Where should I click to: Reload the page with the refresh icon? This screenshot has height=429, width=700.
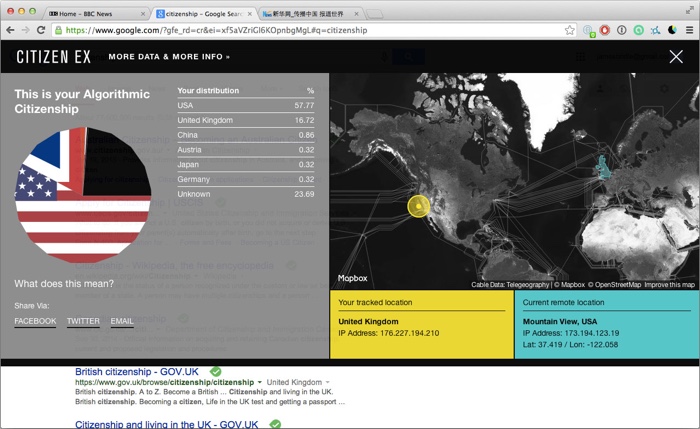pos(41,30)
